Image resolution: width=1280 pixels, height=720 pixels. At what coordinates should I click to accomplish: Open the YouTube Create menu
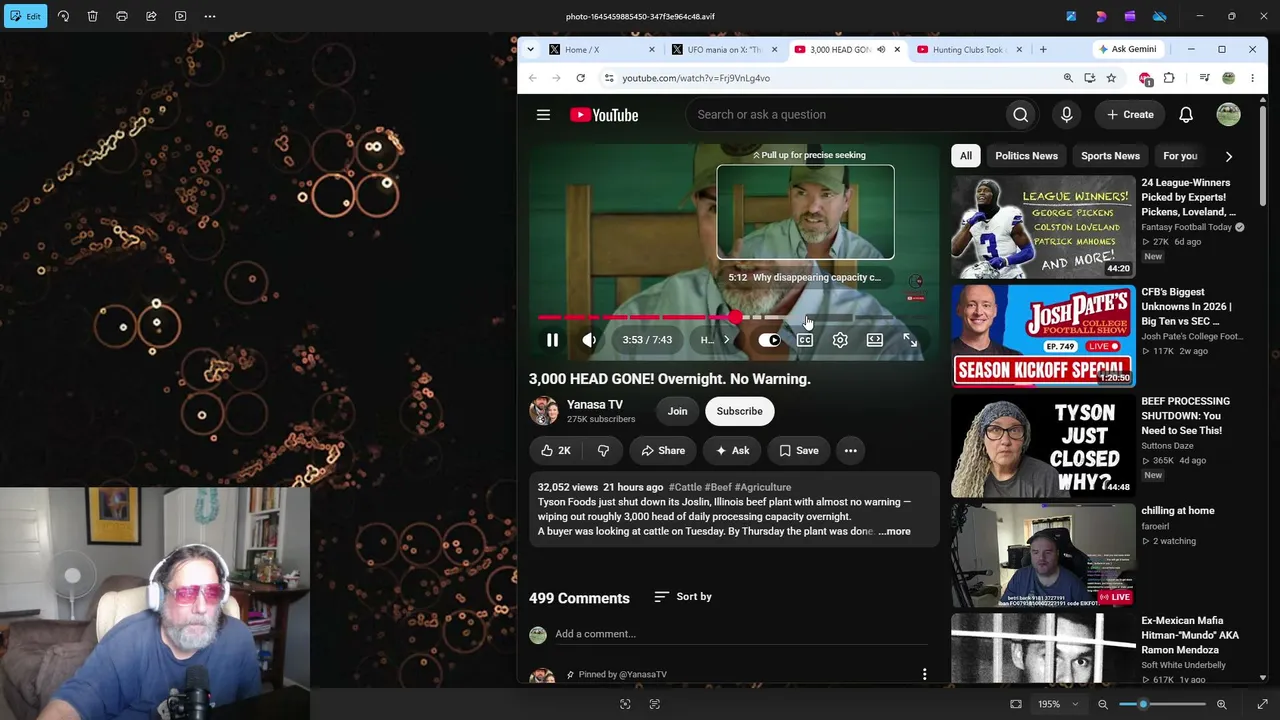click(x=1130, y=115)
